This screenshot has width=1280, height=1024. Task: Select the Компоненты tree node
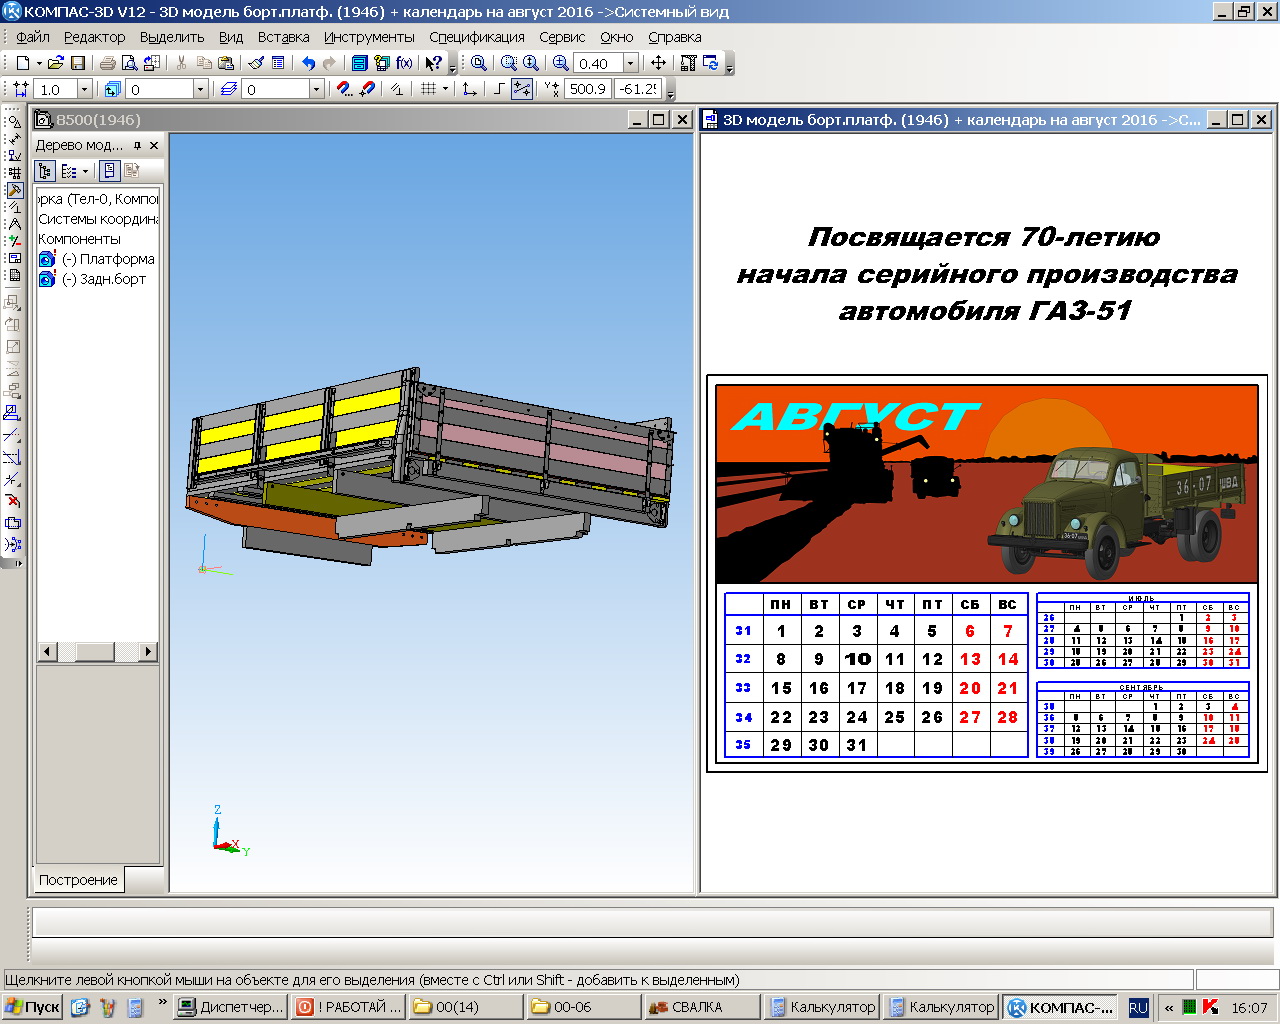point(79,239)
